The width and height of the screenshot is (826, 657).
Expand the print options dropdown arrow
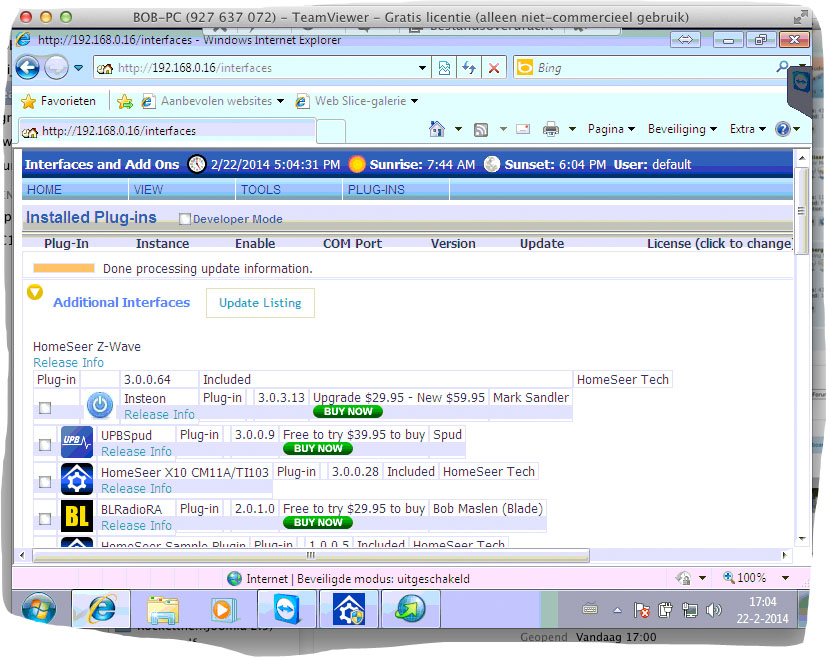[572, 129]
